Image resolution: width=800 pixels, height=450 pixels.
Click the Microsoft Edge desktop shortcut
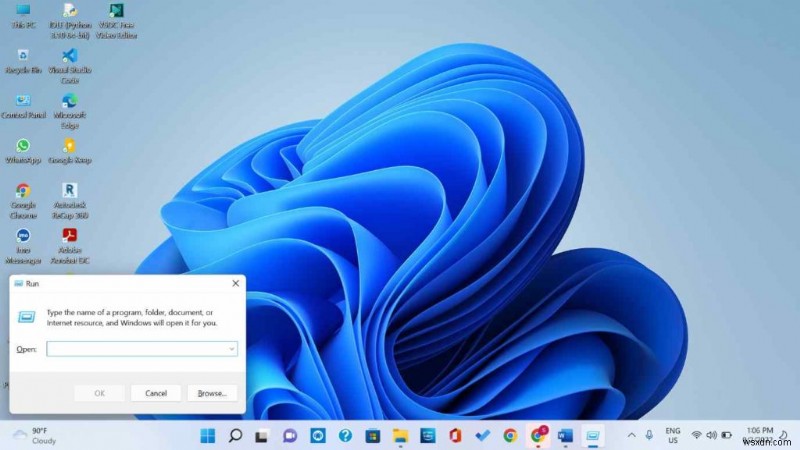(x=70, y=111)
